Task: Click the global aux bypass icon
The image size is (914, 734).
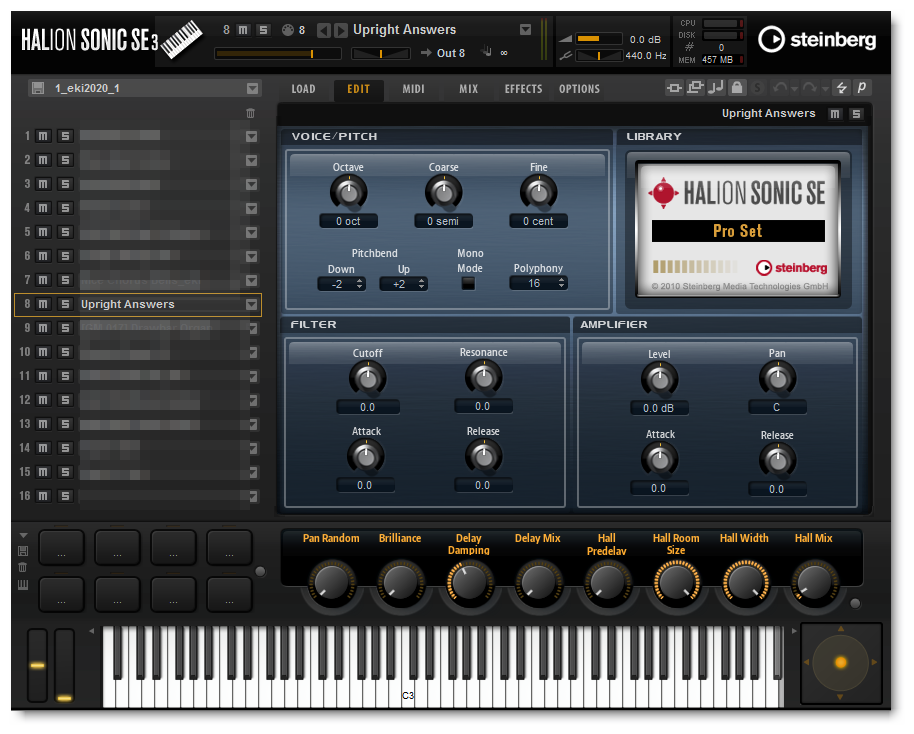Action: pyautogui.click(x=695, y=88)
